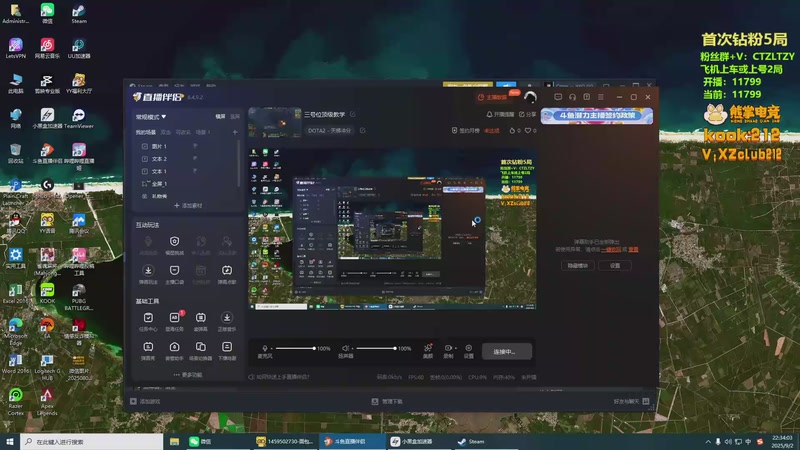The width and height of the screenshot is (800, 450).
Task: Click the speaker icon in audio bar
Action: pyautogui.click(x=345, y=348)
